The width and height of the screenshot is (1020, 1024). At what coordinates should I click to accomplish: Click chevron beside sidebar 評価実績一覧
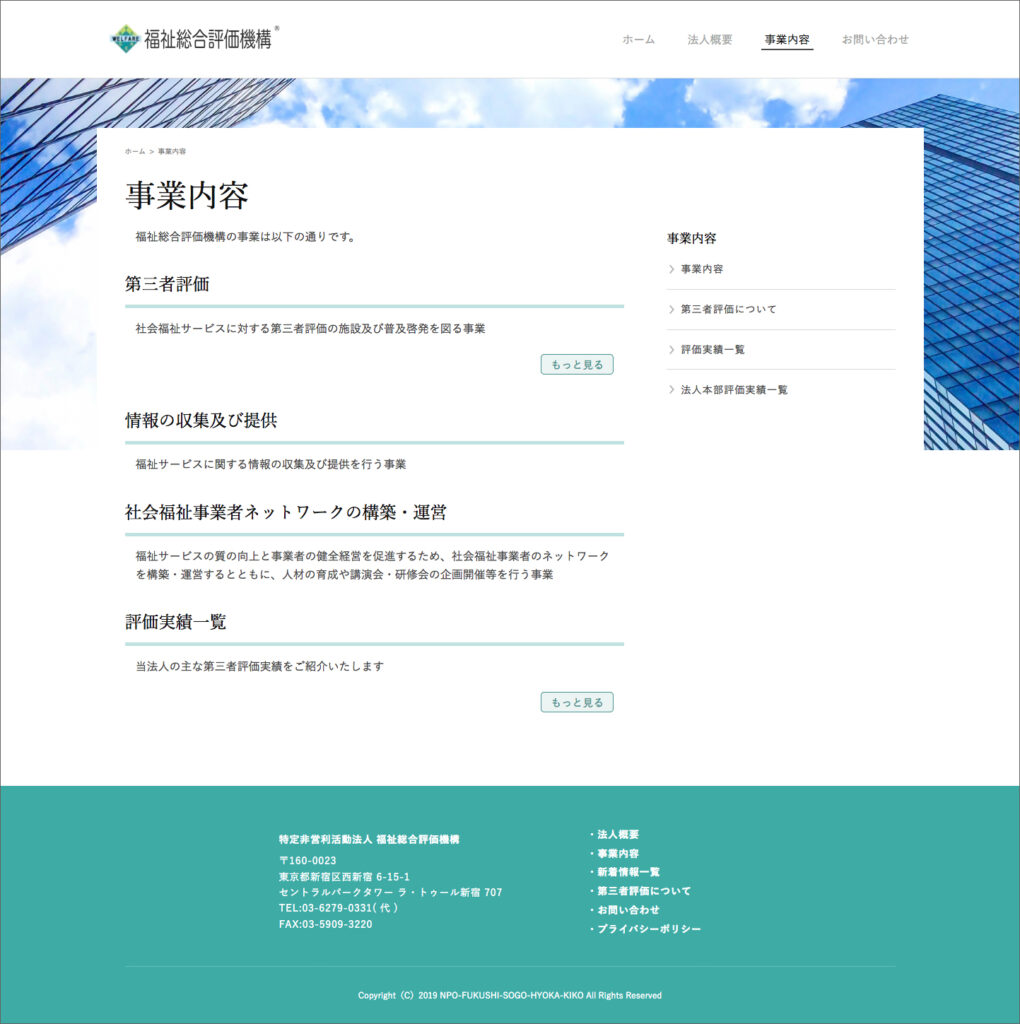[671, 349]
